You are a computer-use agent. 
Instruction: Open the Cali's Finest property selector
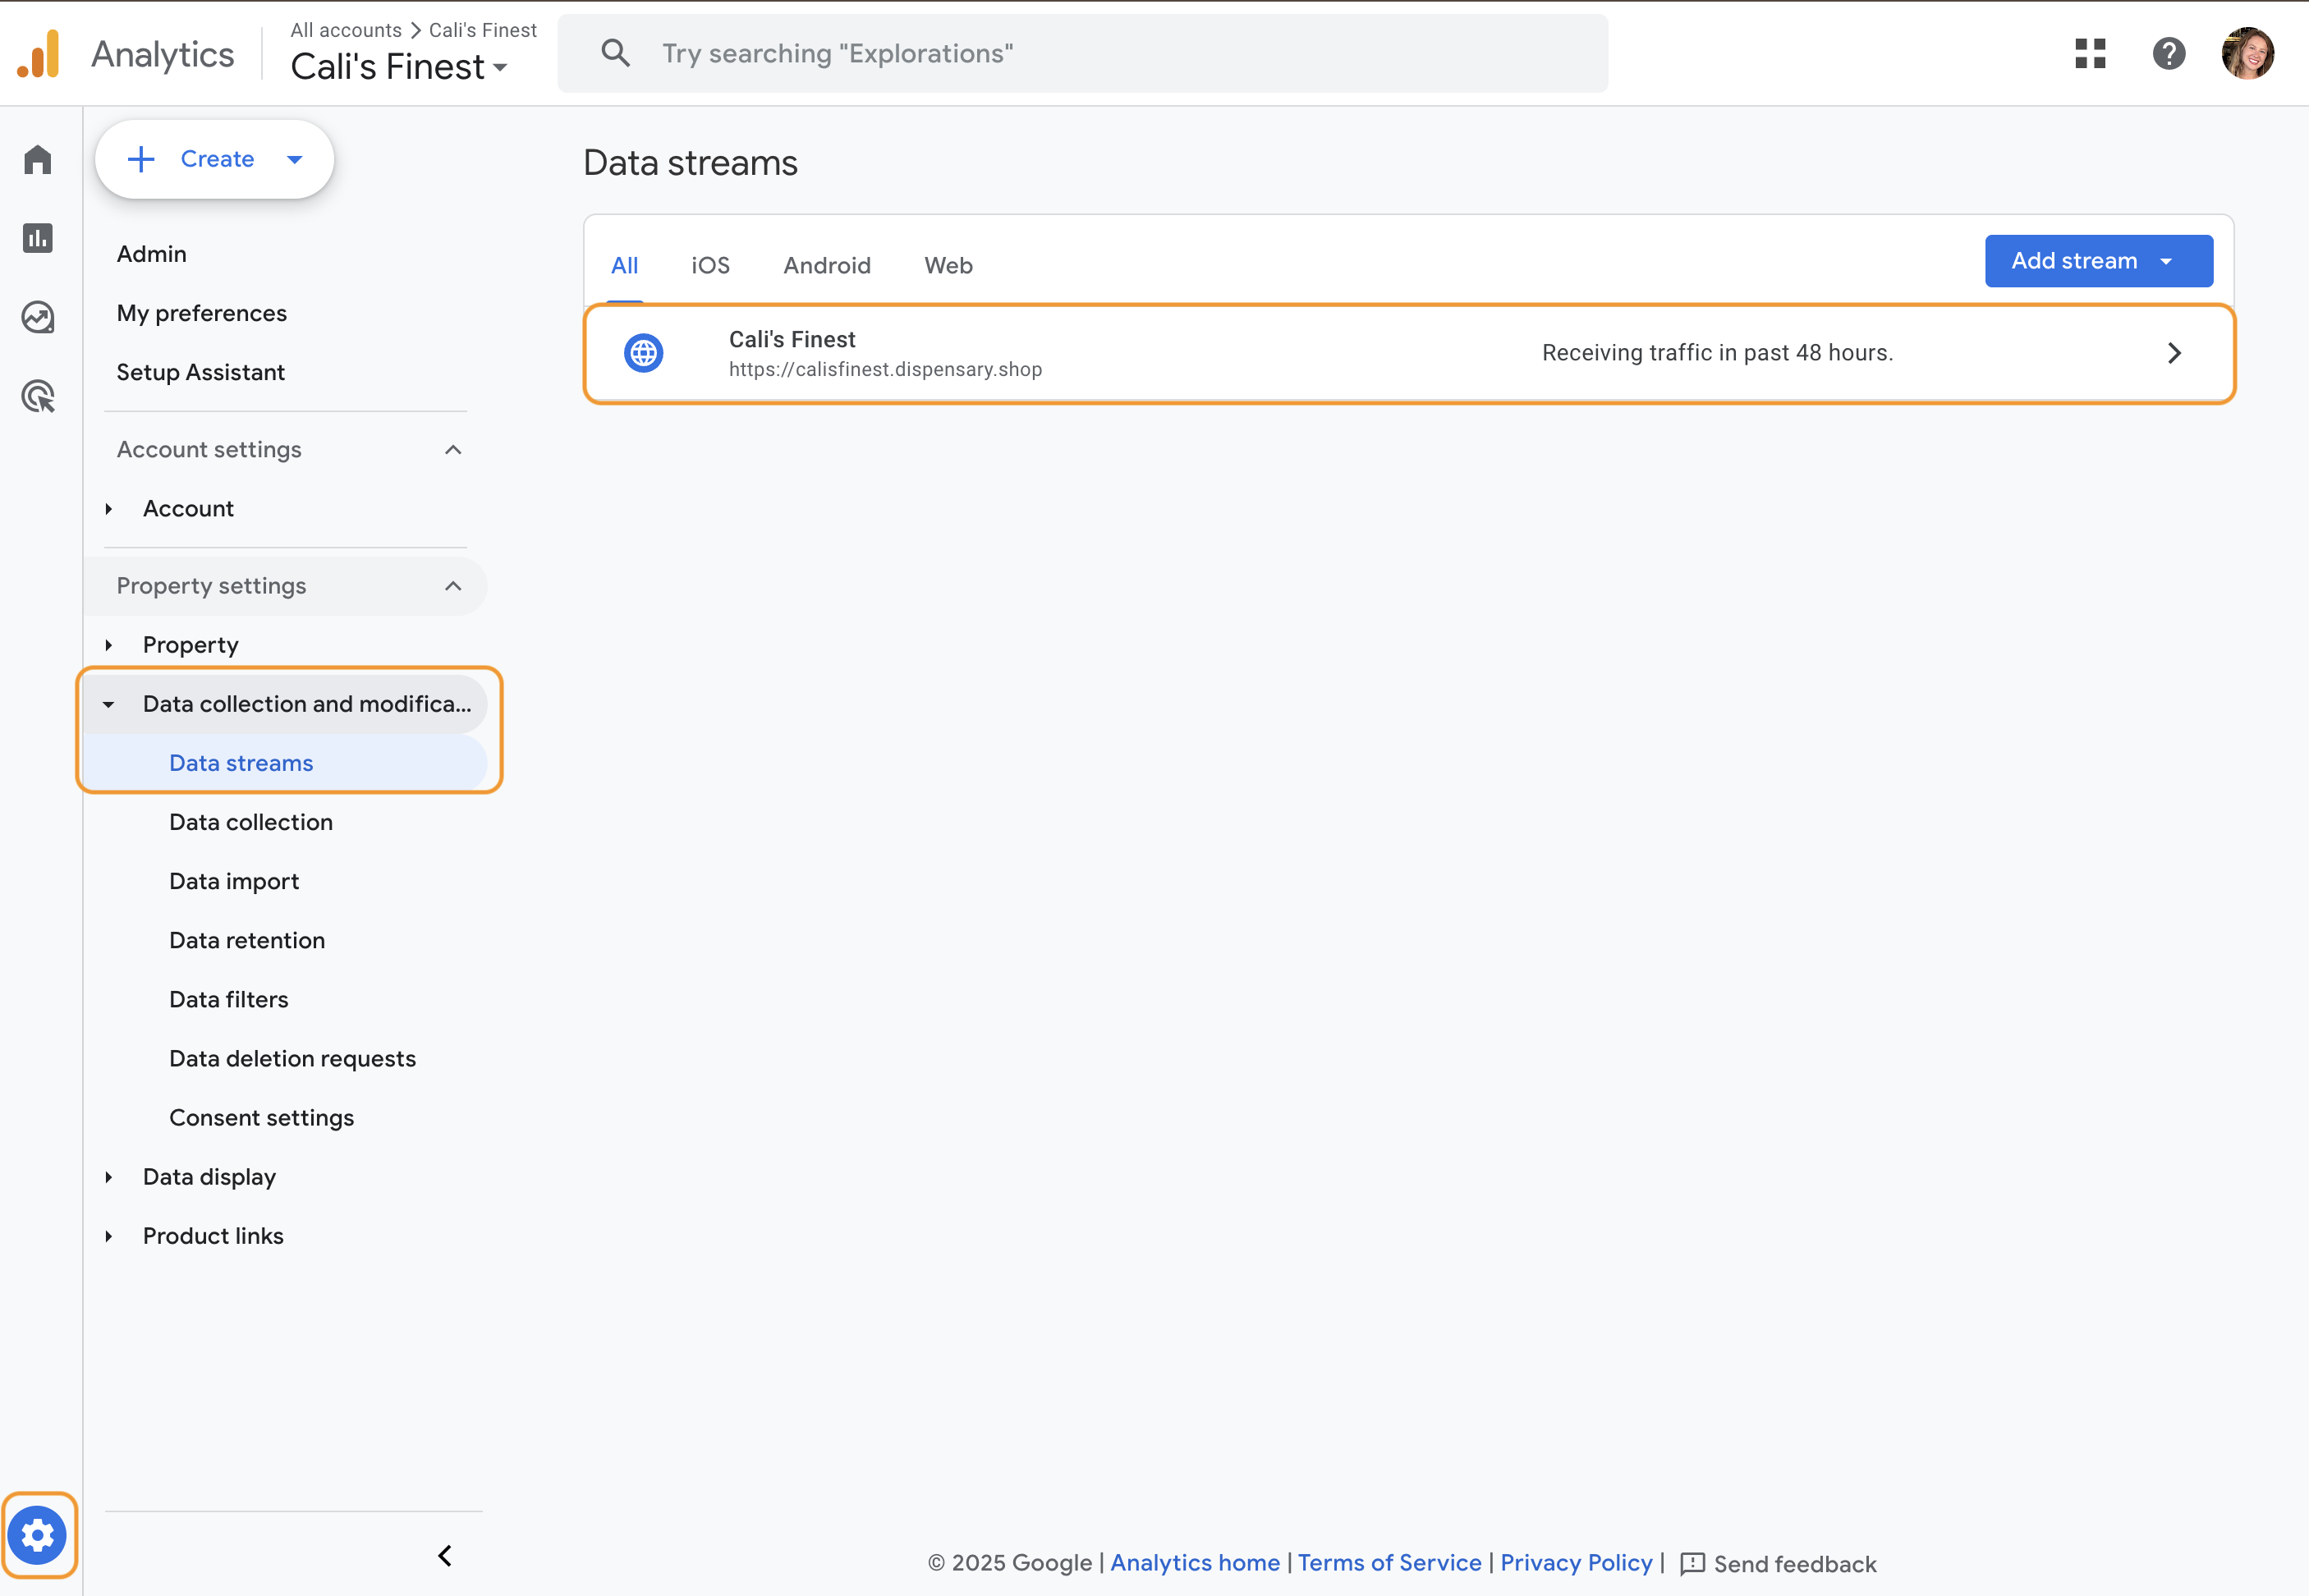pos(399,67)
